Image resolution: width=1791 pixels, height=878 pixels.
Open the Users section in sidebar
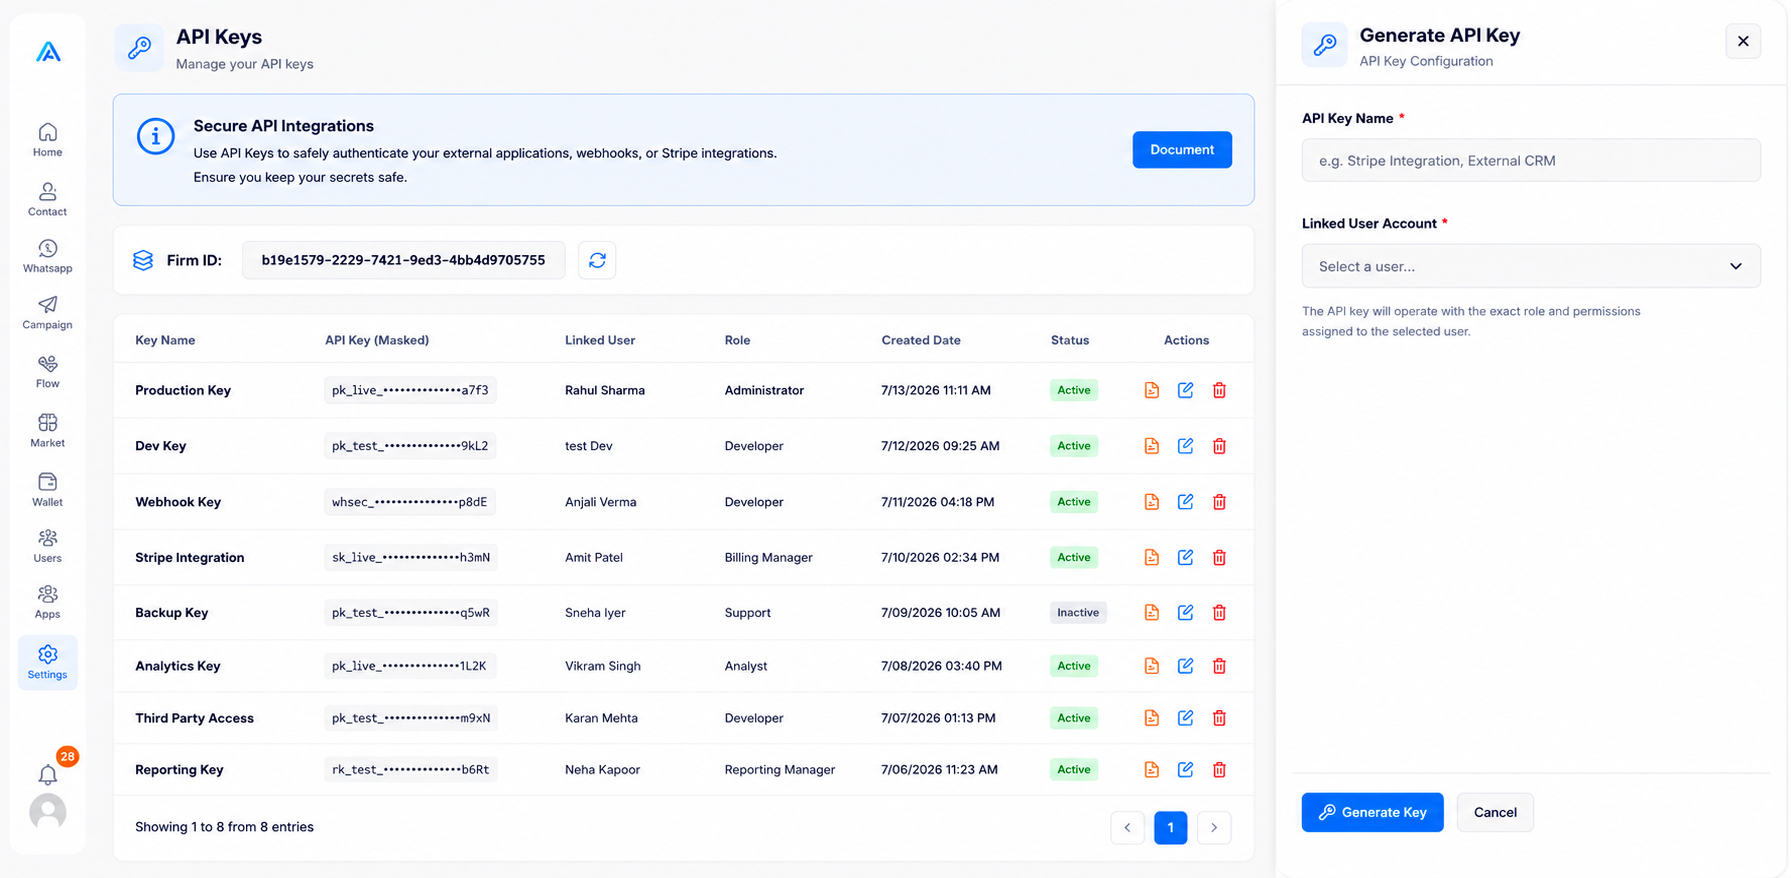(47, 547)
